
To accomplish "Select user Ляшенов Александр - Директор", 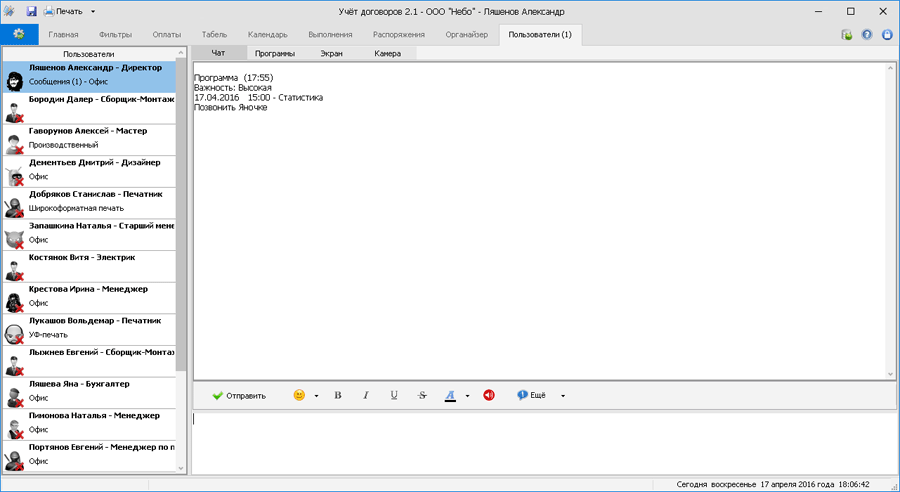I will pyautogui.click(x=89, y=76).
